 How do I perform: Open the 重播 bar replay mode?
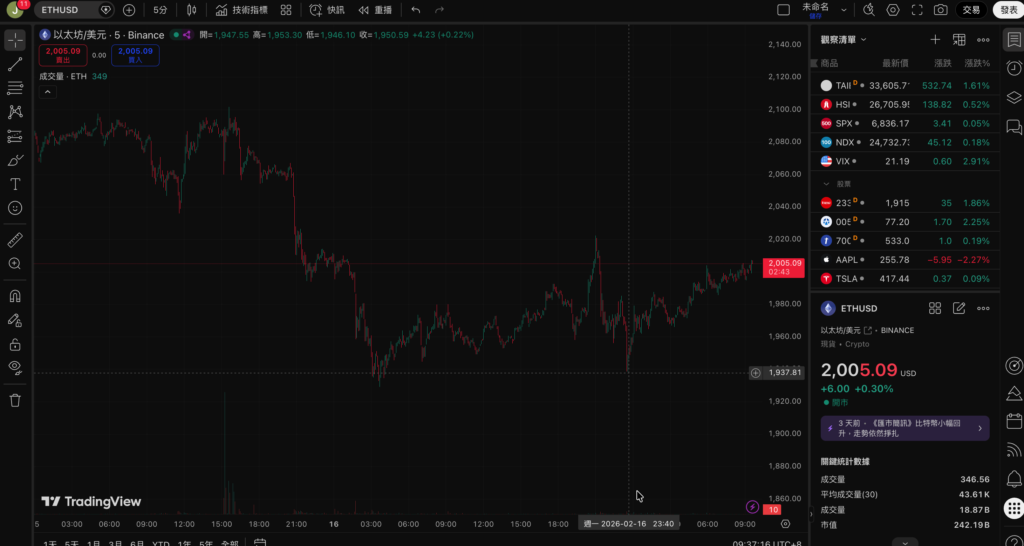(375, 10)
